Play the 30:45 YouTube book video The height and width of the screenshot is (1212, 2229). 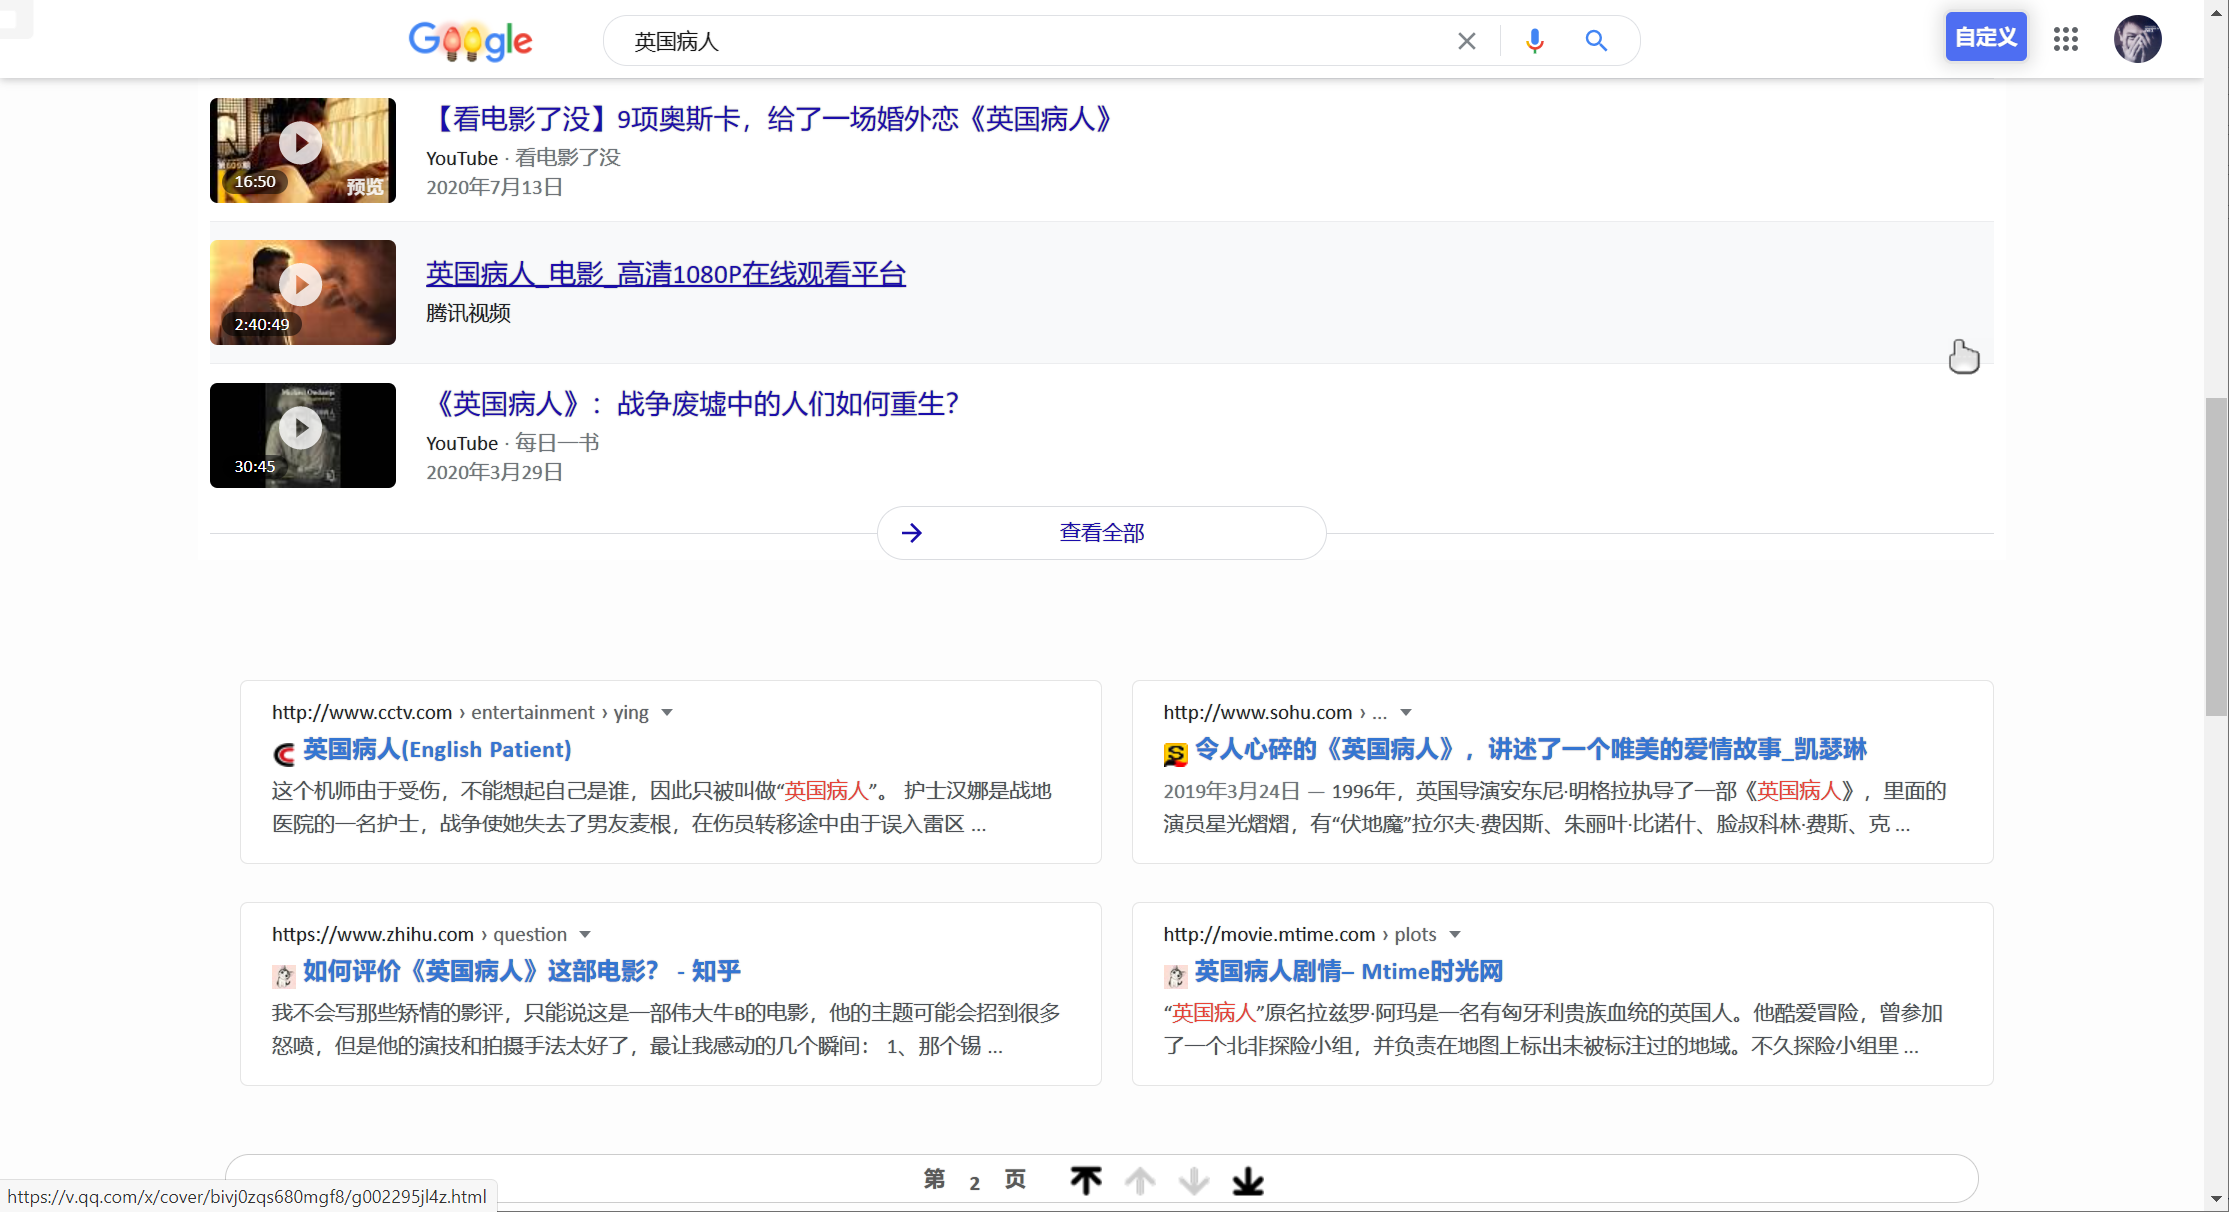click(x=302, y=427)
